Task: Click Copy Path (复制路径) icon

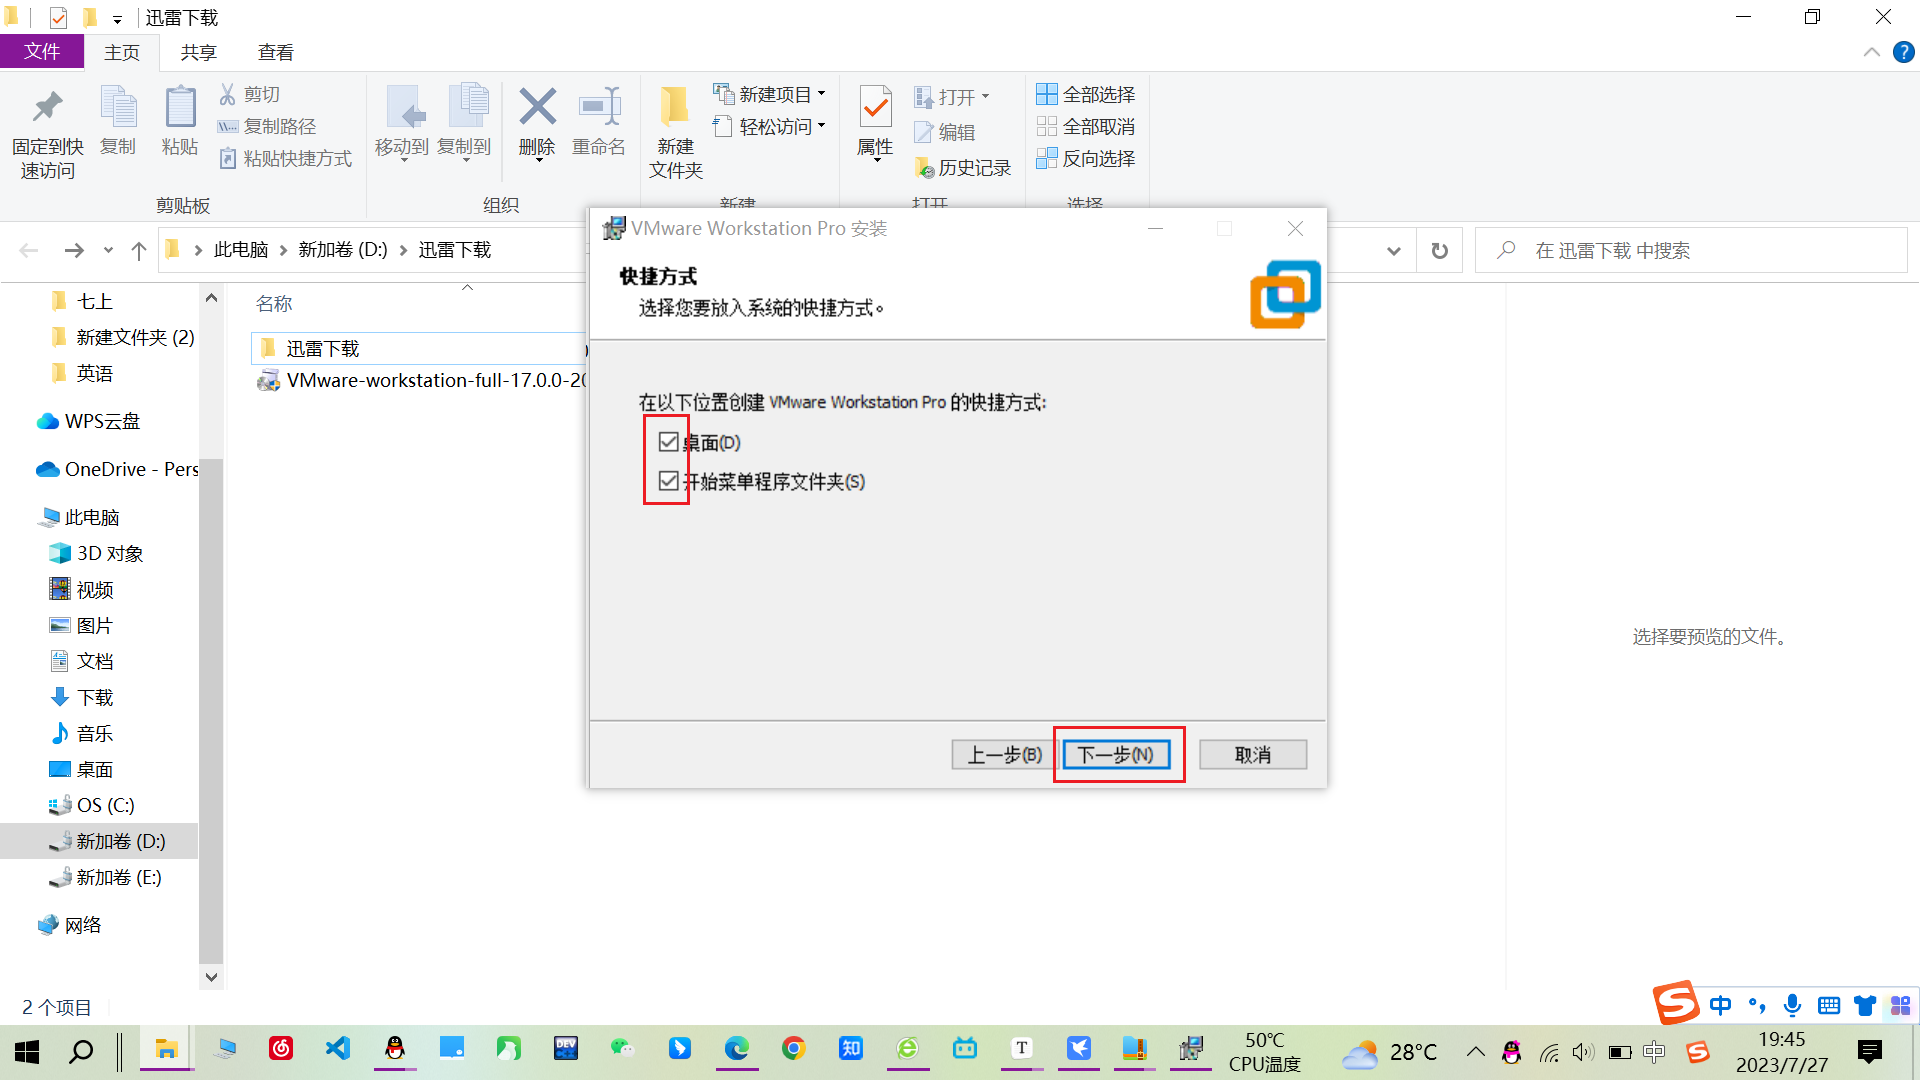Action: point(228,126)
